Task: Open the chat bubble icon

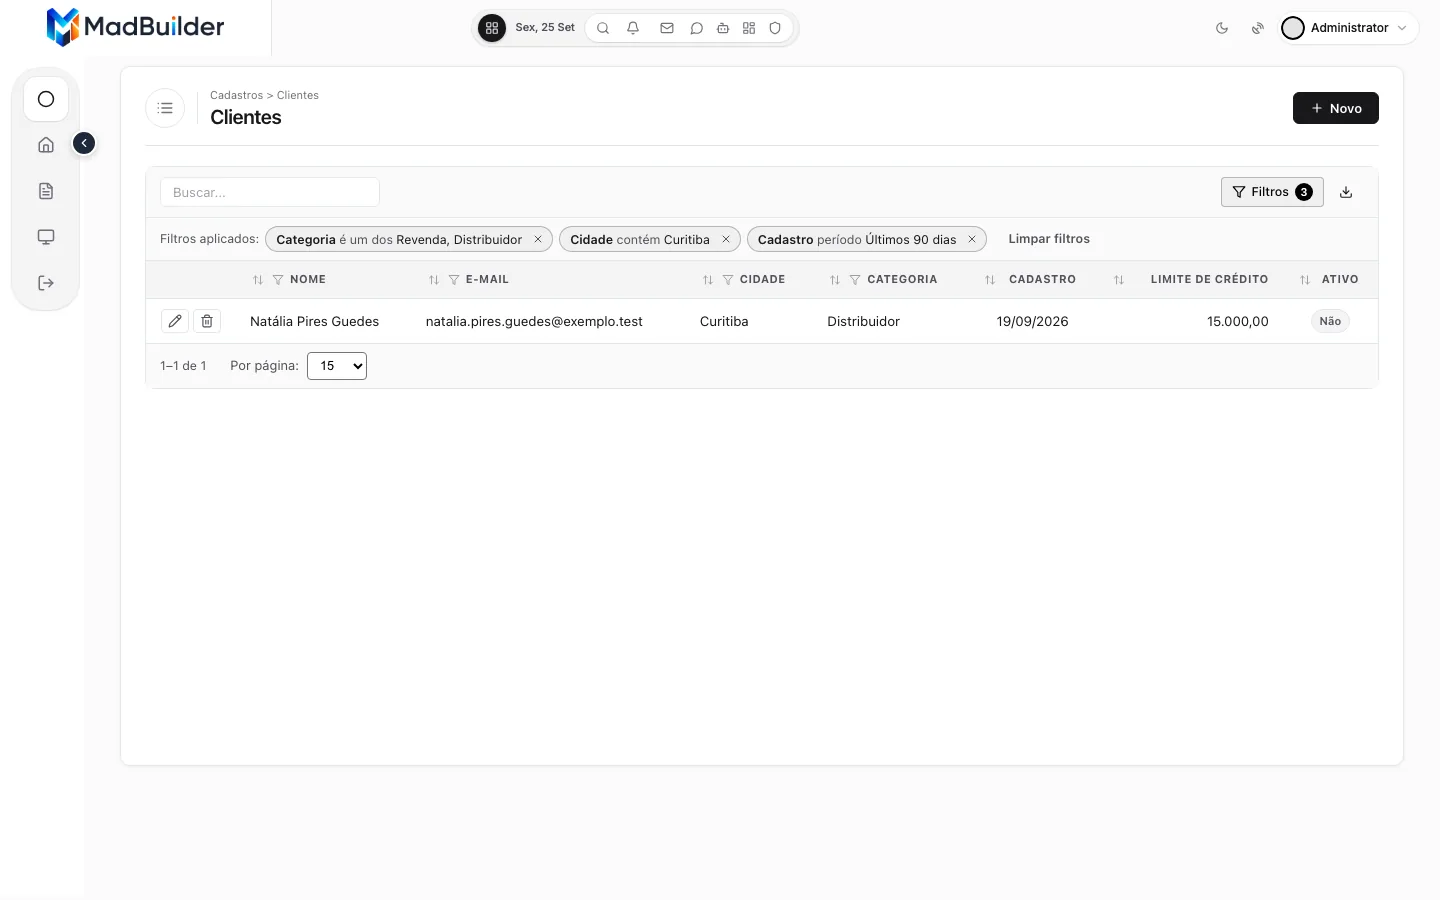Action: (x=697, y=28)
